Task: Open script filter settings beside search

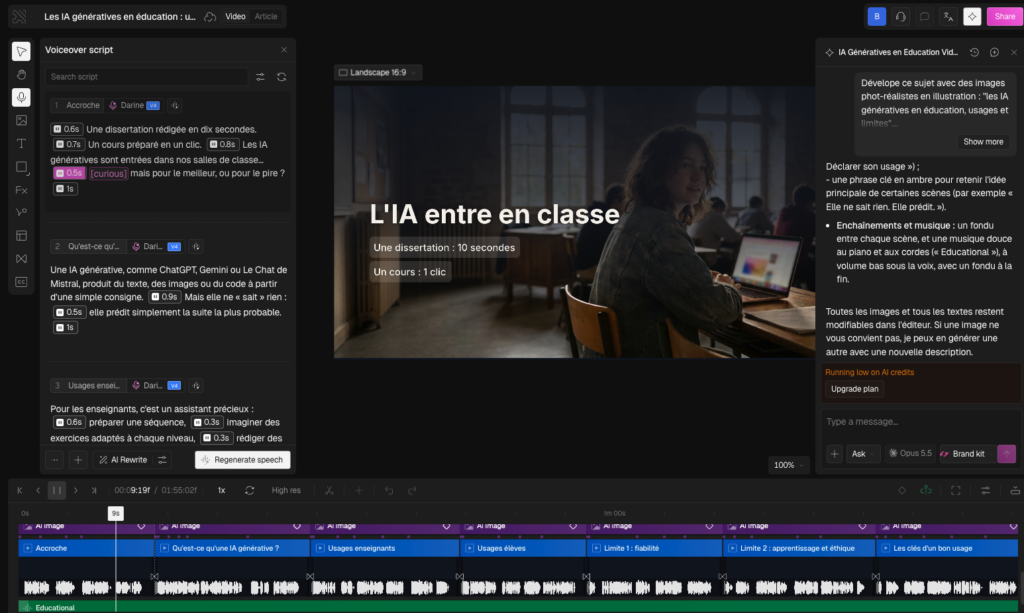Action: point(260,76)
